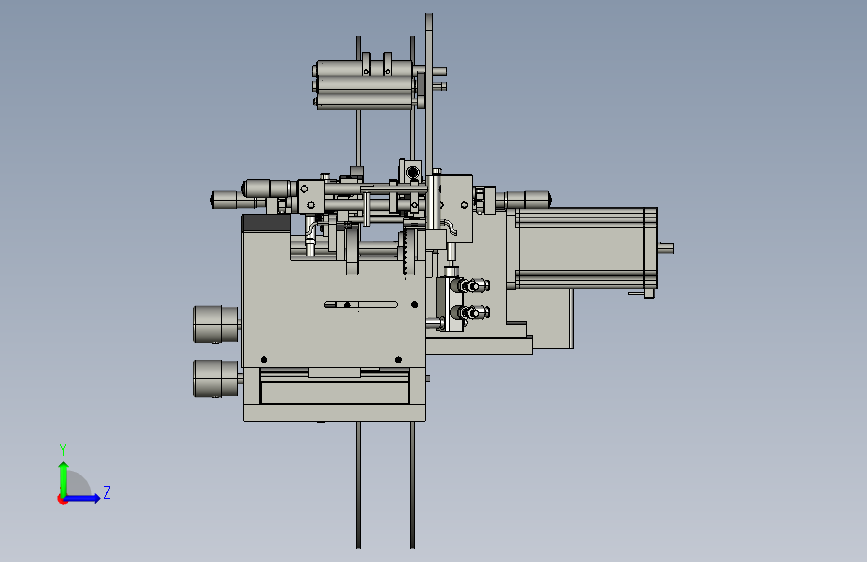Click the red X axis origin ball of triad

pyautogui.click(x=62, y=499)
